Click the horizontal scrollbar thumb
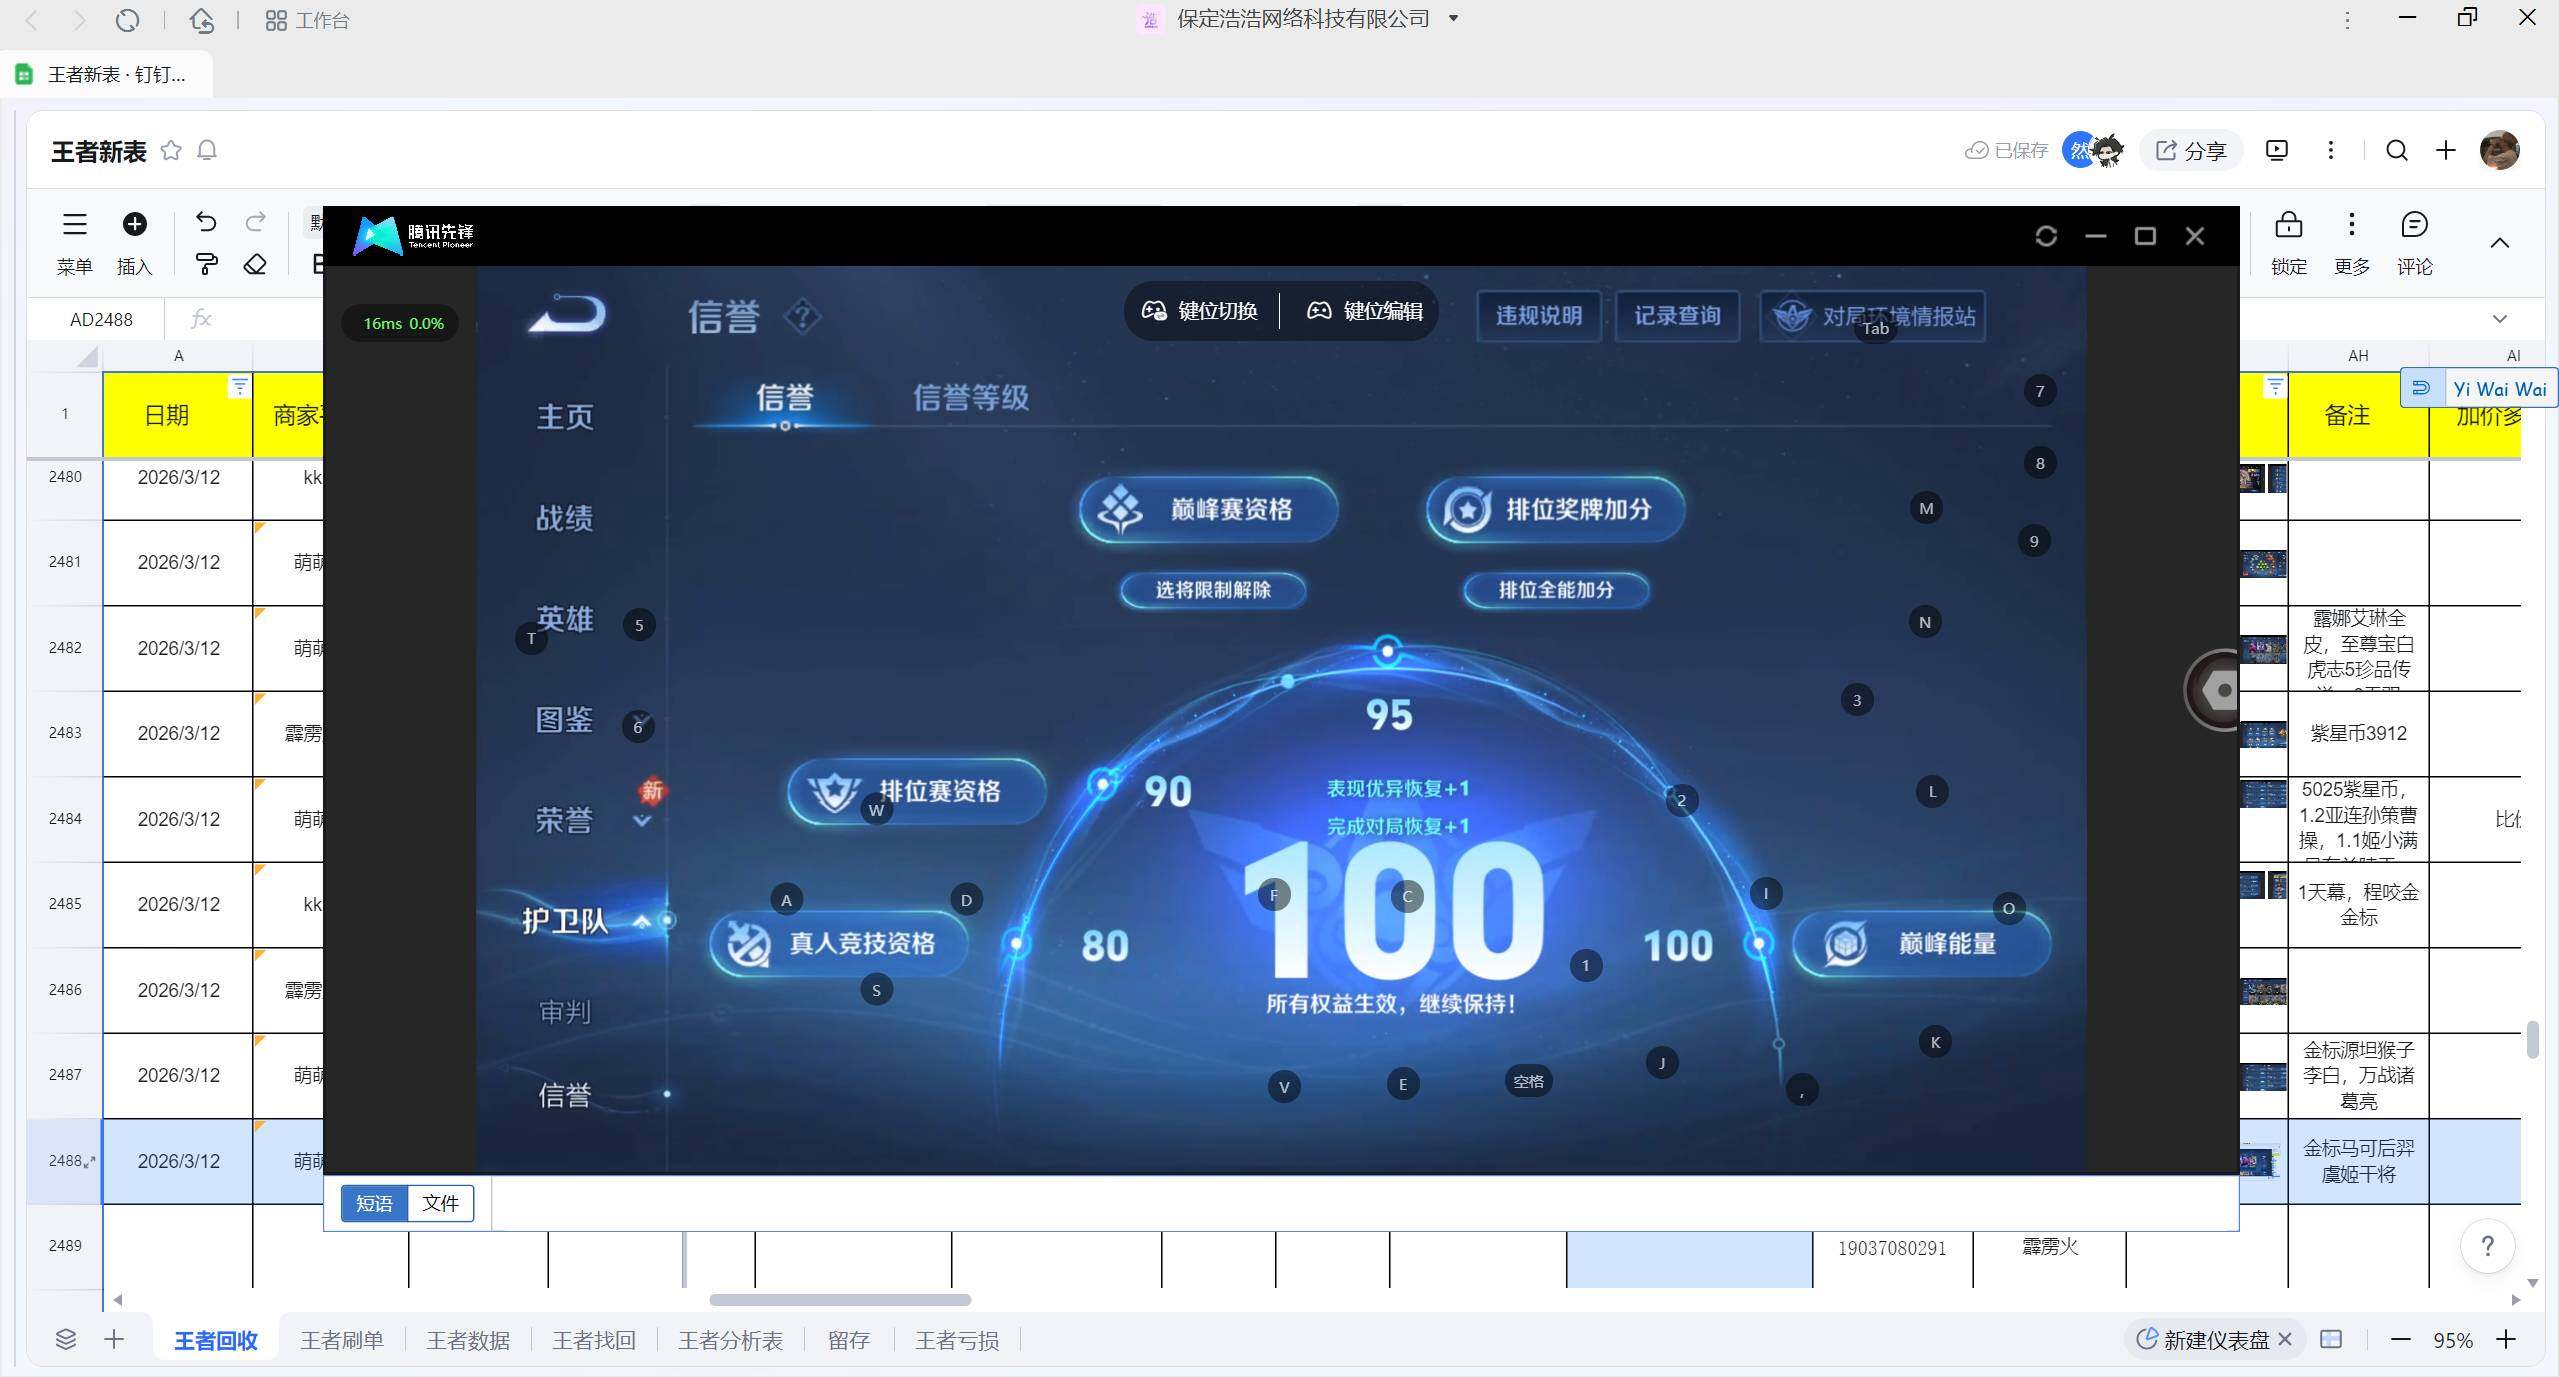2559x1377 pixels. pyautogui.click(x=840, y=1300)
